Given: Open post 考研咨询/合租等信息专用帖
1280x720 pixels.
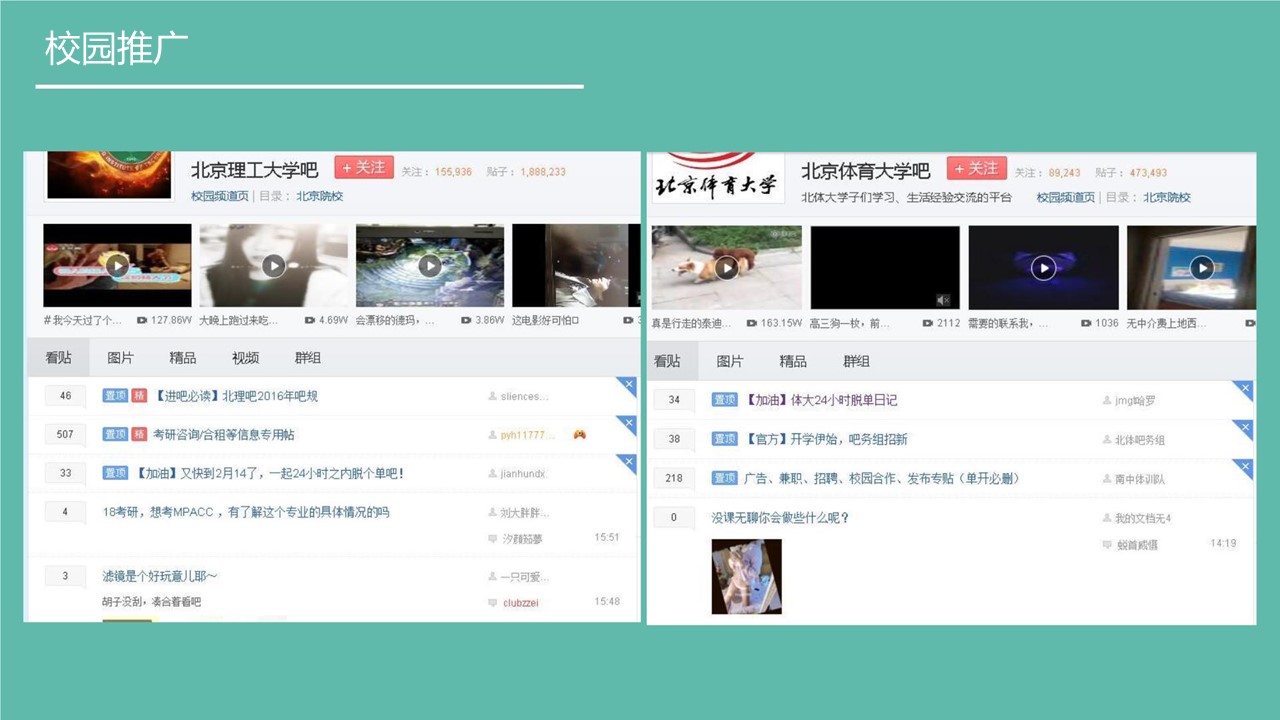Looking at the screenshot, I should [223, 435].
